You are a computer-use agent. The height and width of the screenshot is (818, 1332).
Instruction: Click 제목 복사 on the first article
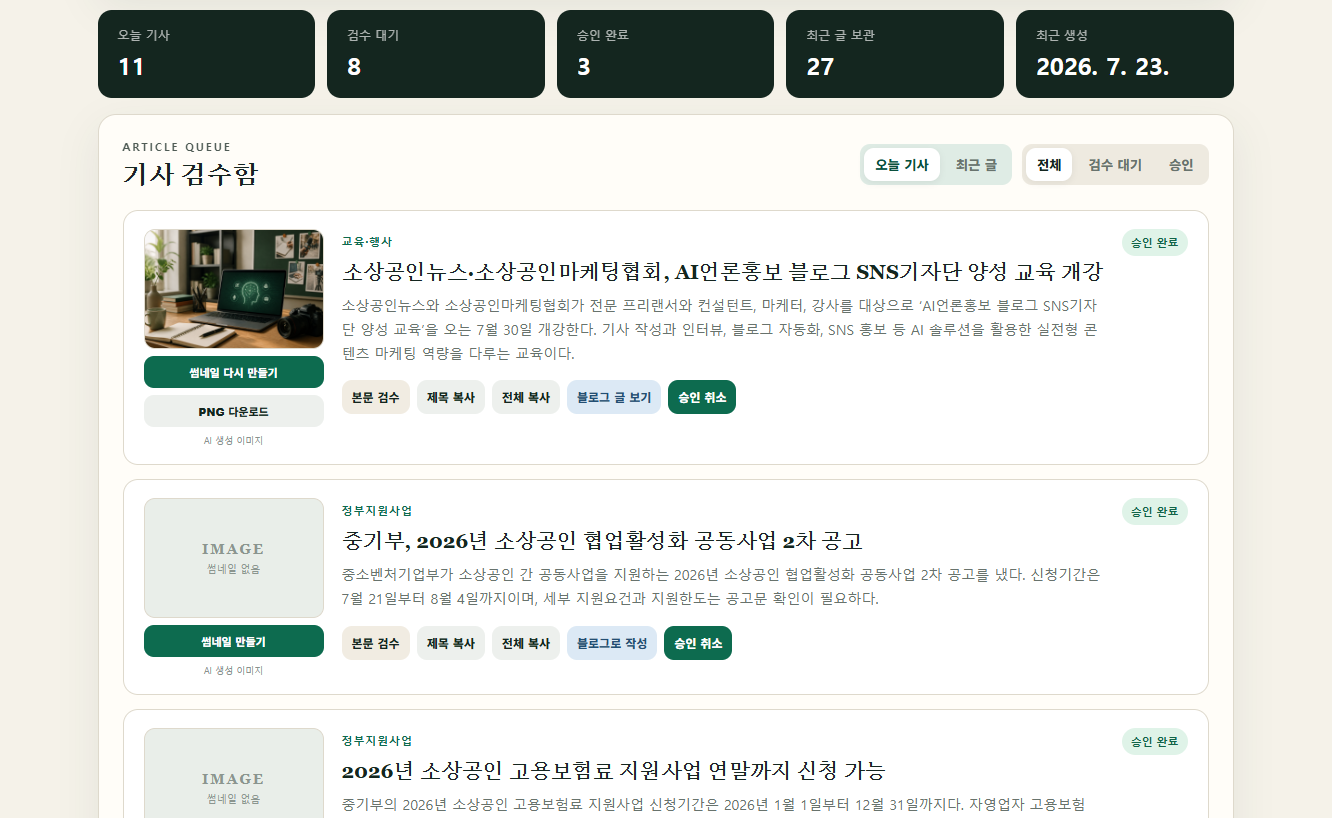point(451,397)
